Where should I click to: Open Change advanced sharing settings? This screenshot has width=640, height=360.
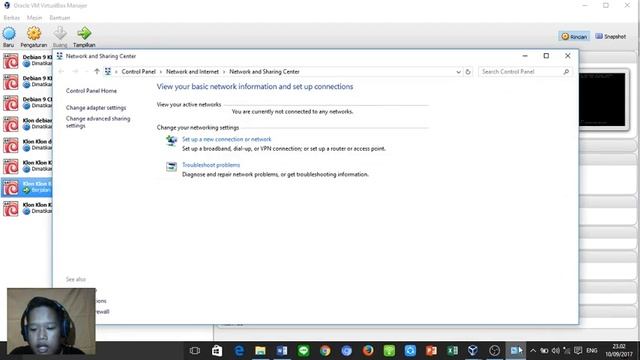[x=98, y=122]
